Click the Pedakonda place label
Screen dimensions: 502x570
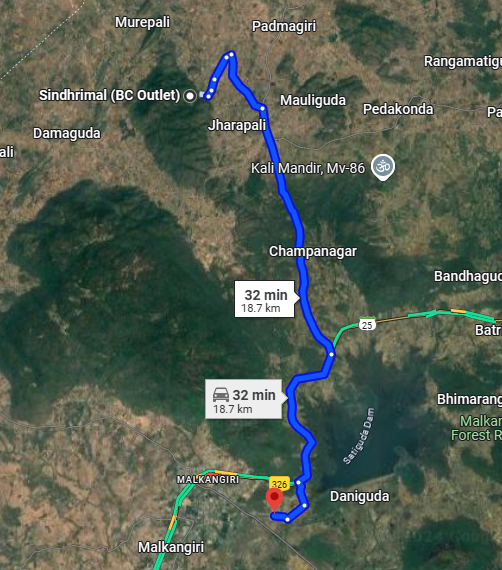point(398,109)
